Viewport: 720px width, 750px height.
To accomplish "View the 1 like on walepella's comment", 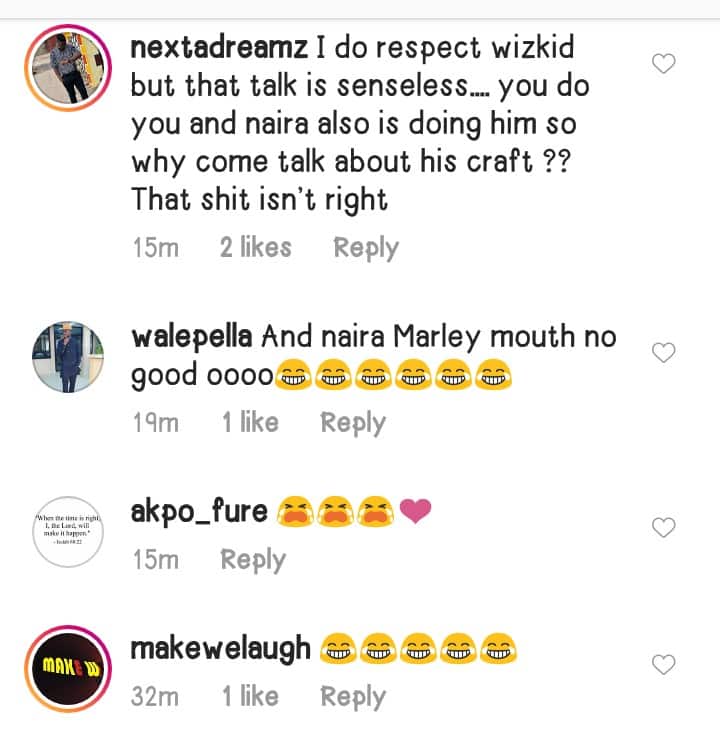I will click(250, 422).
